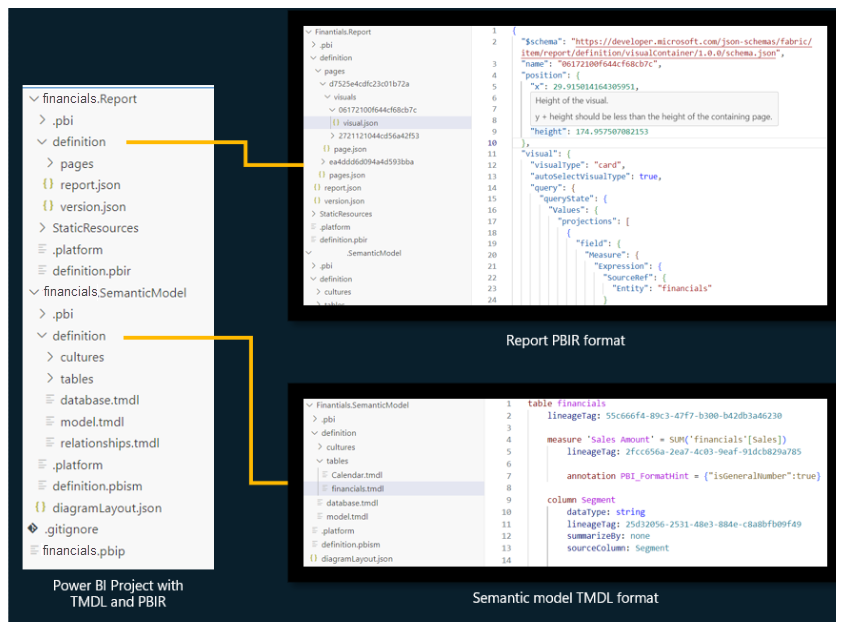Expand the StaticResources folder in the left tree
This screenshot has height=630, width=844.
42,228
